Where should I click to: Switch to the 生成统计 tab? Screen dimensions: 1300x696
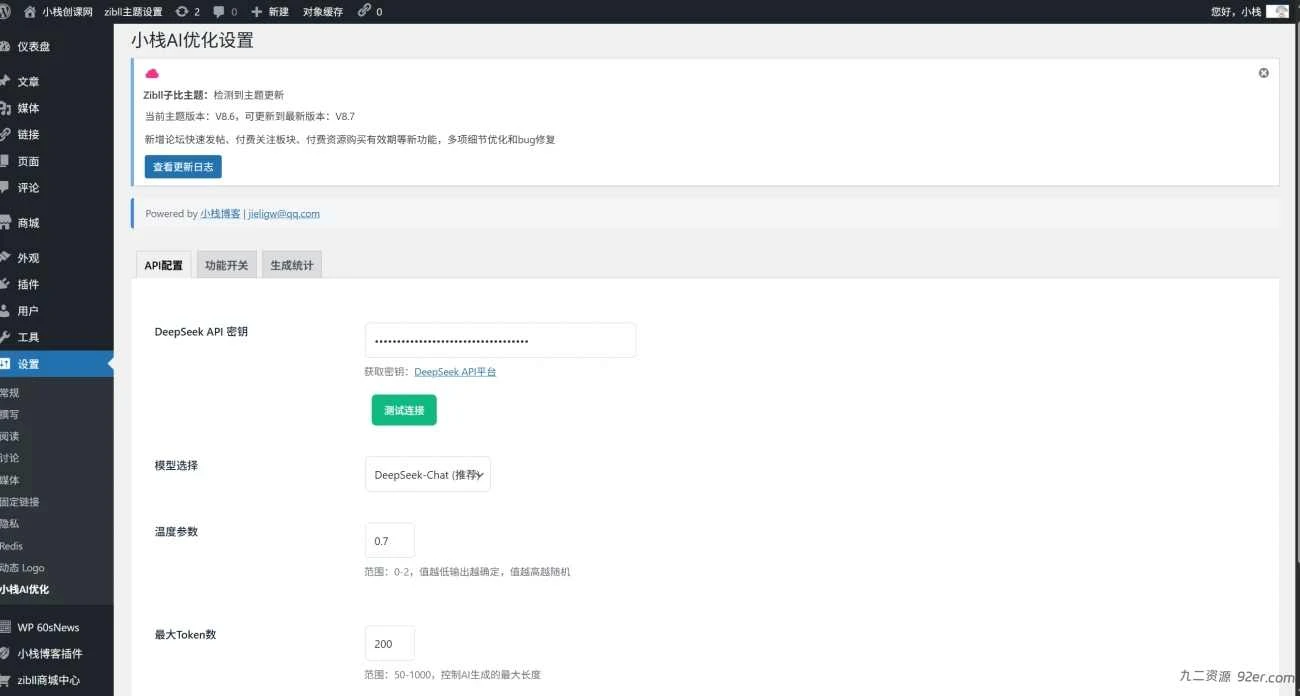coord(292,265)
